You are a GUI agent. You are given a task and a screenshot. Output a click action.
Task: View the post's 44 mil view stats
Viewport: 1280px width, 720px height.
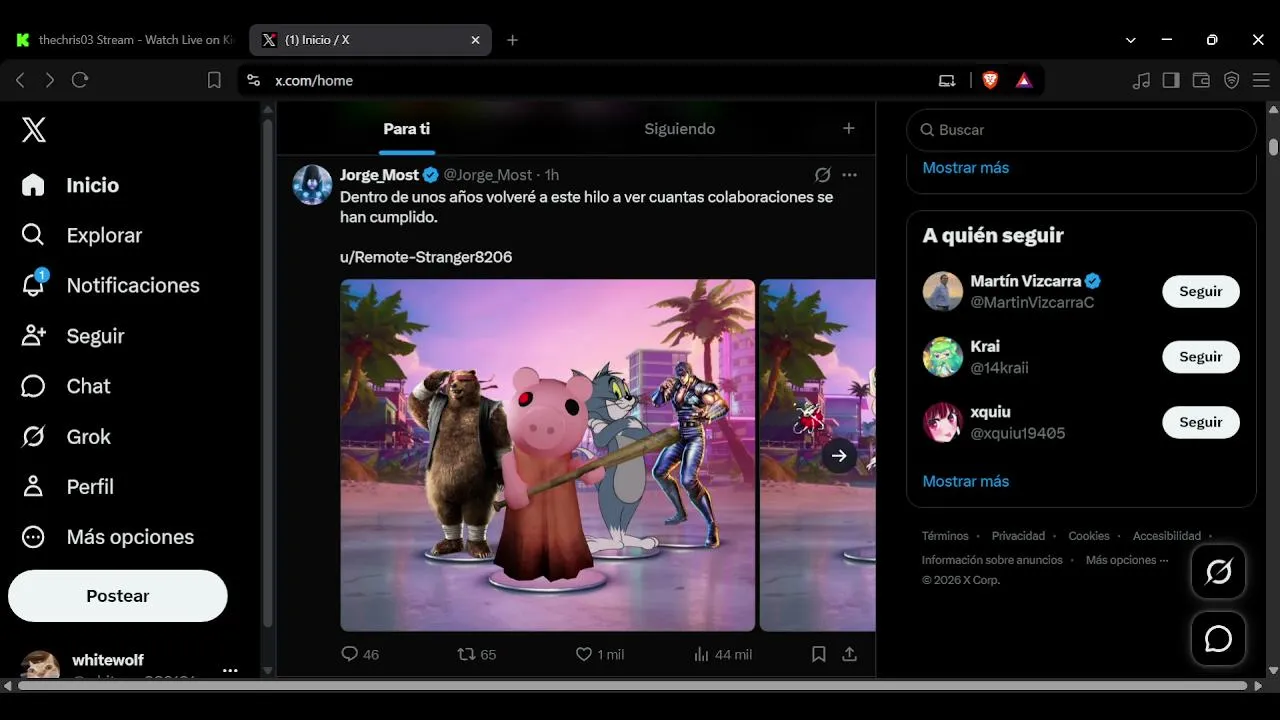pyautogui.click(x=722, y=654)
